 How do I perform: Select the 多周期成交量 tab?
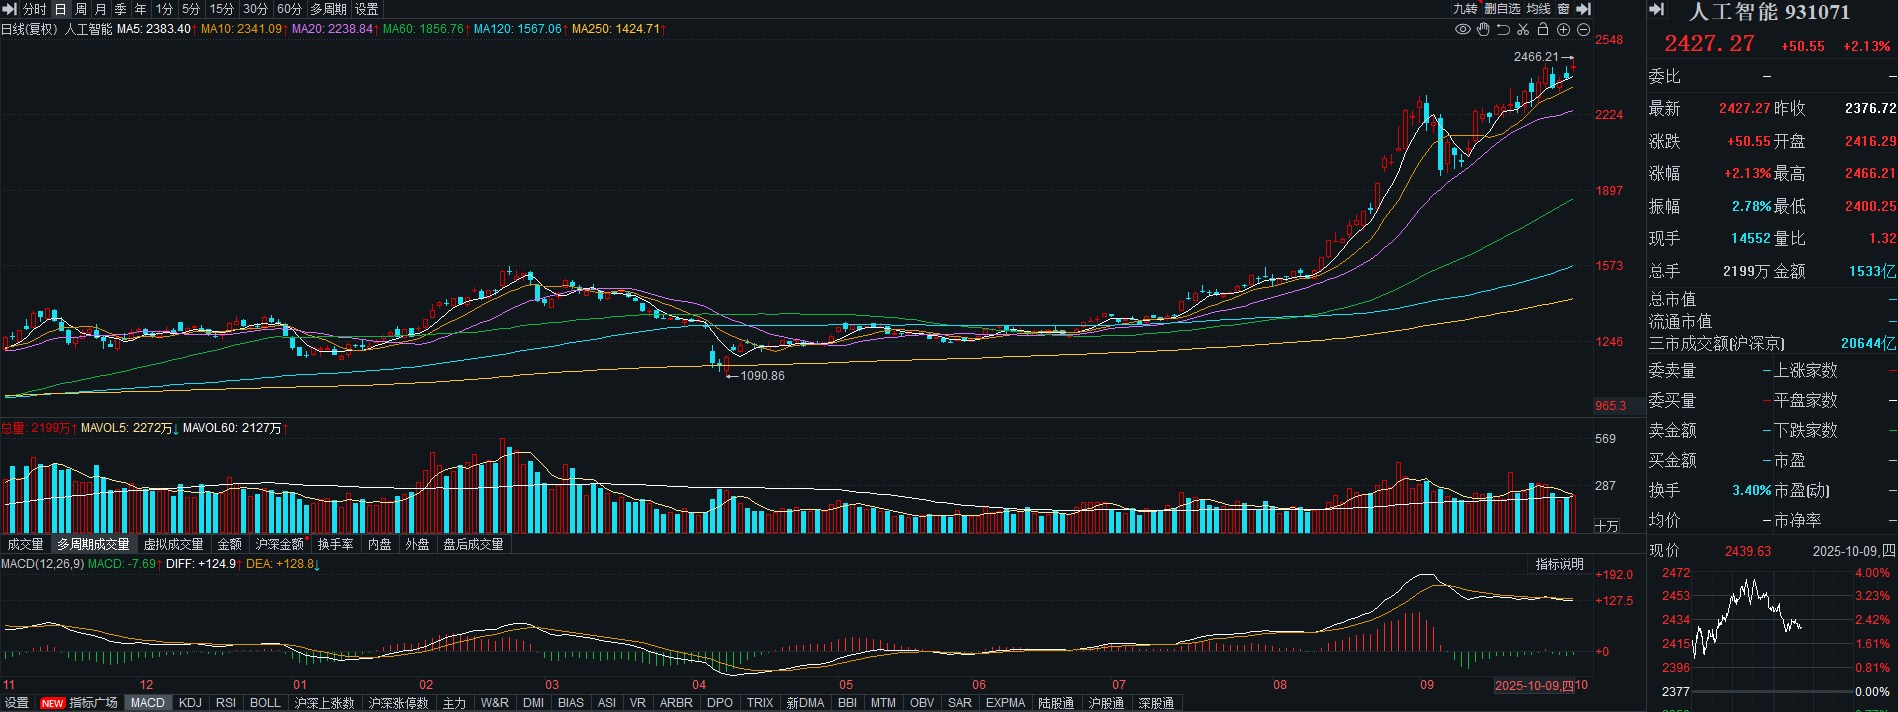pyautogui.click(x=93, y=544)
